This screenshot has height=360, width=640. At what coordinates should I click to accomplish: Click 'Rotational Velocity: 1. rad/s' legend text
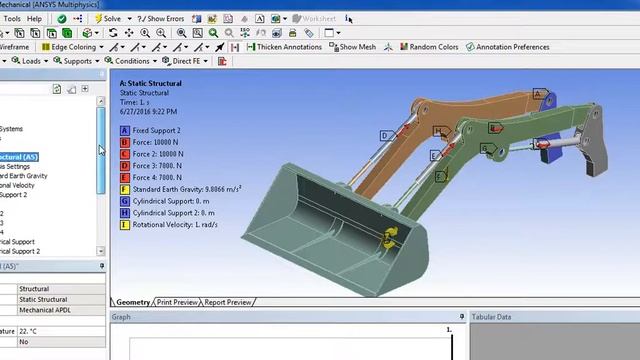click(175, 225)
